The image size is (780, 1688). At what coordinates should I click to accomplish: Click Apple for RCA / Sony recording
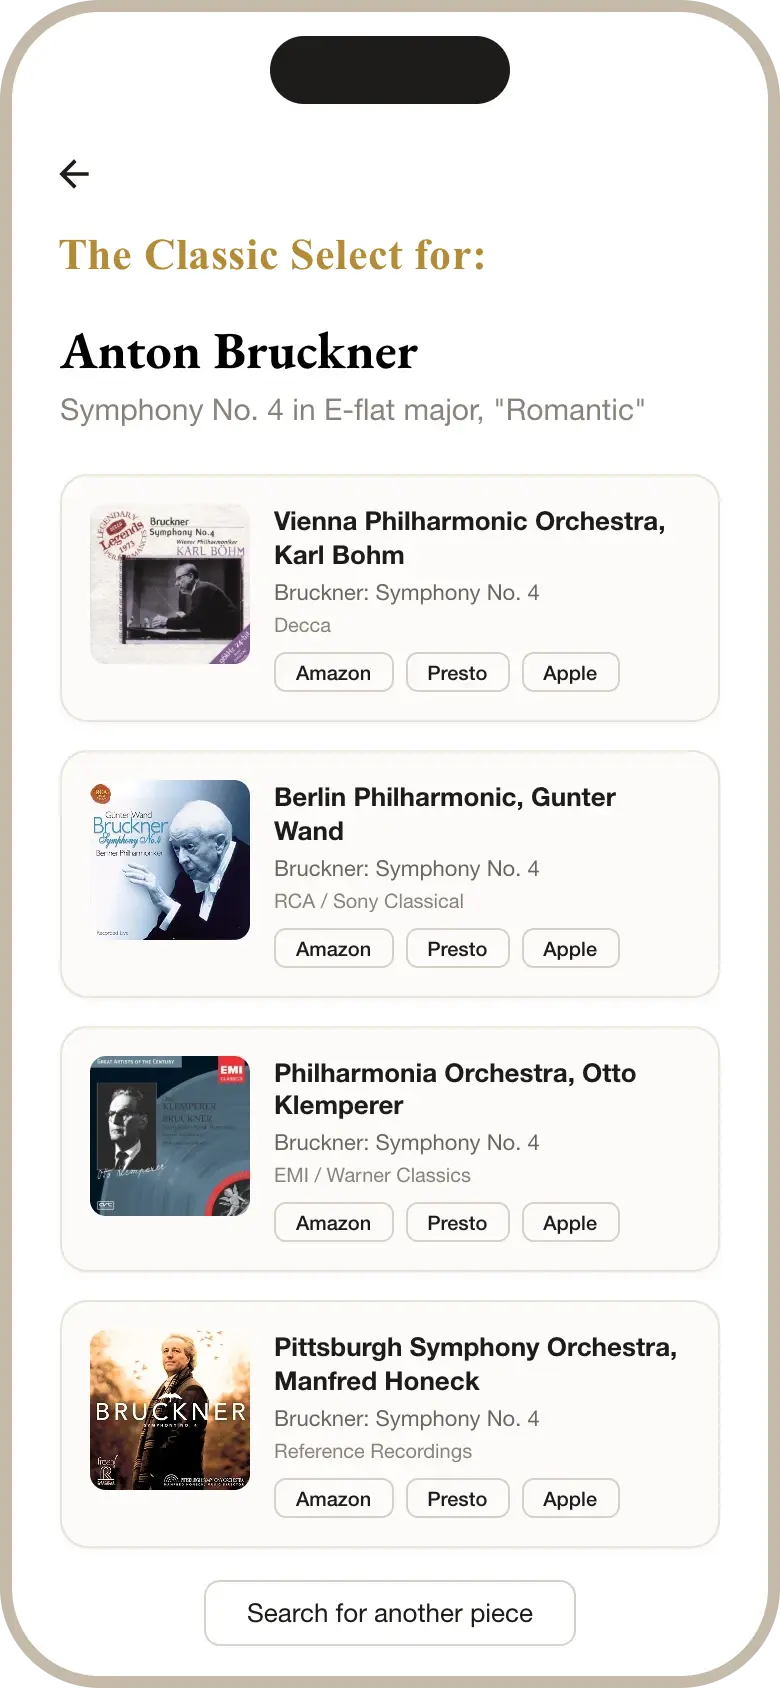570,949
